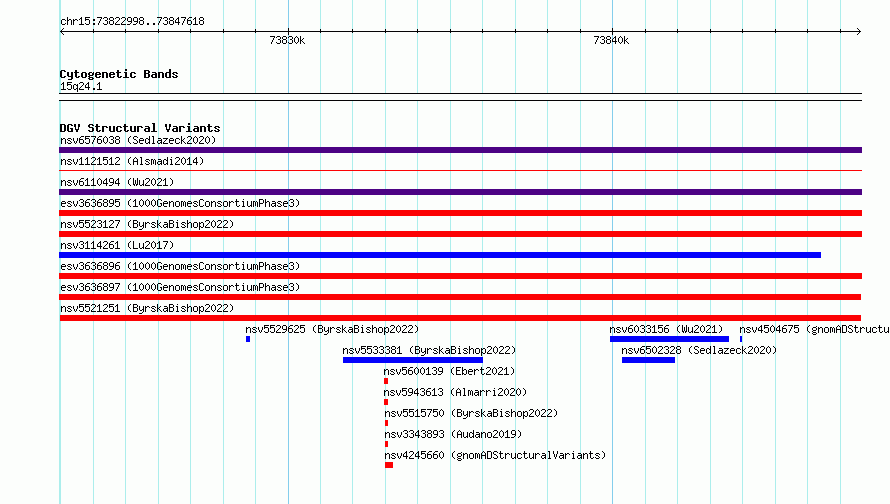Select the nsv5533381 (ByrskaBishop2022) label
The image size is (890, 504).
pos(429,350)
